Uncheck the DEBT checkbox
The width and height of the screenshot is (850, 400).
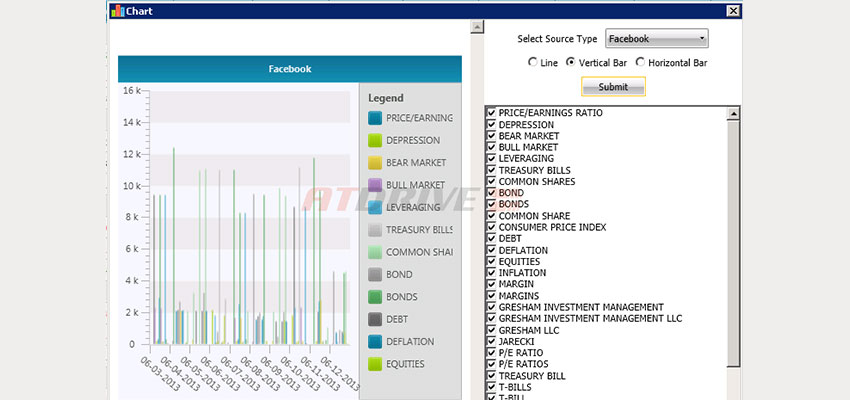[492, 238]
